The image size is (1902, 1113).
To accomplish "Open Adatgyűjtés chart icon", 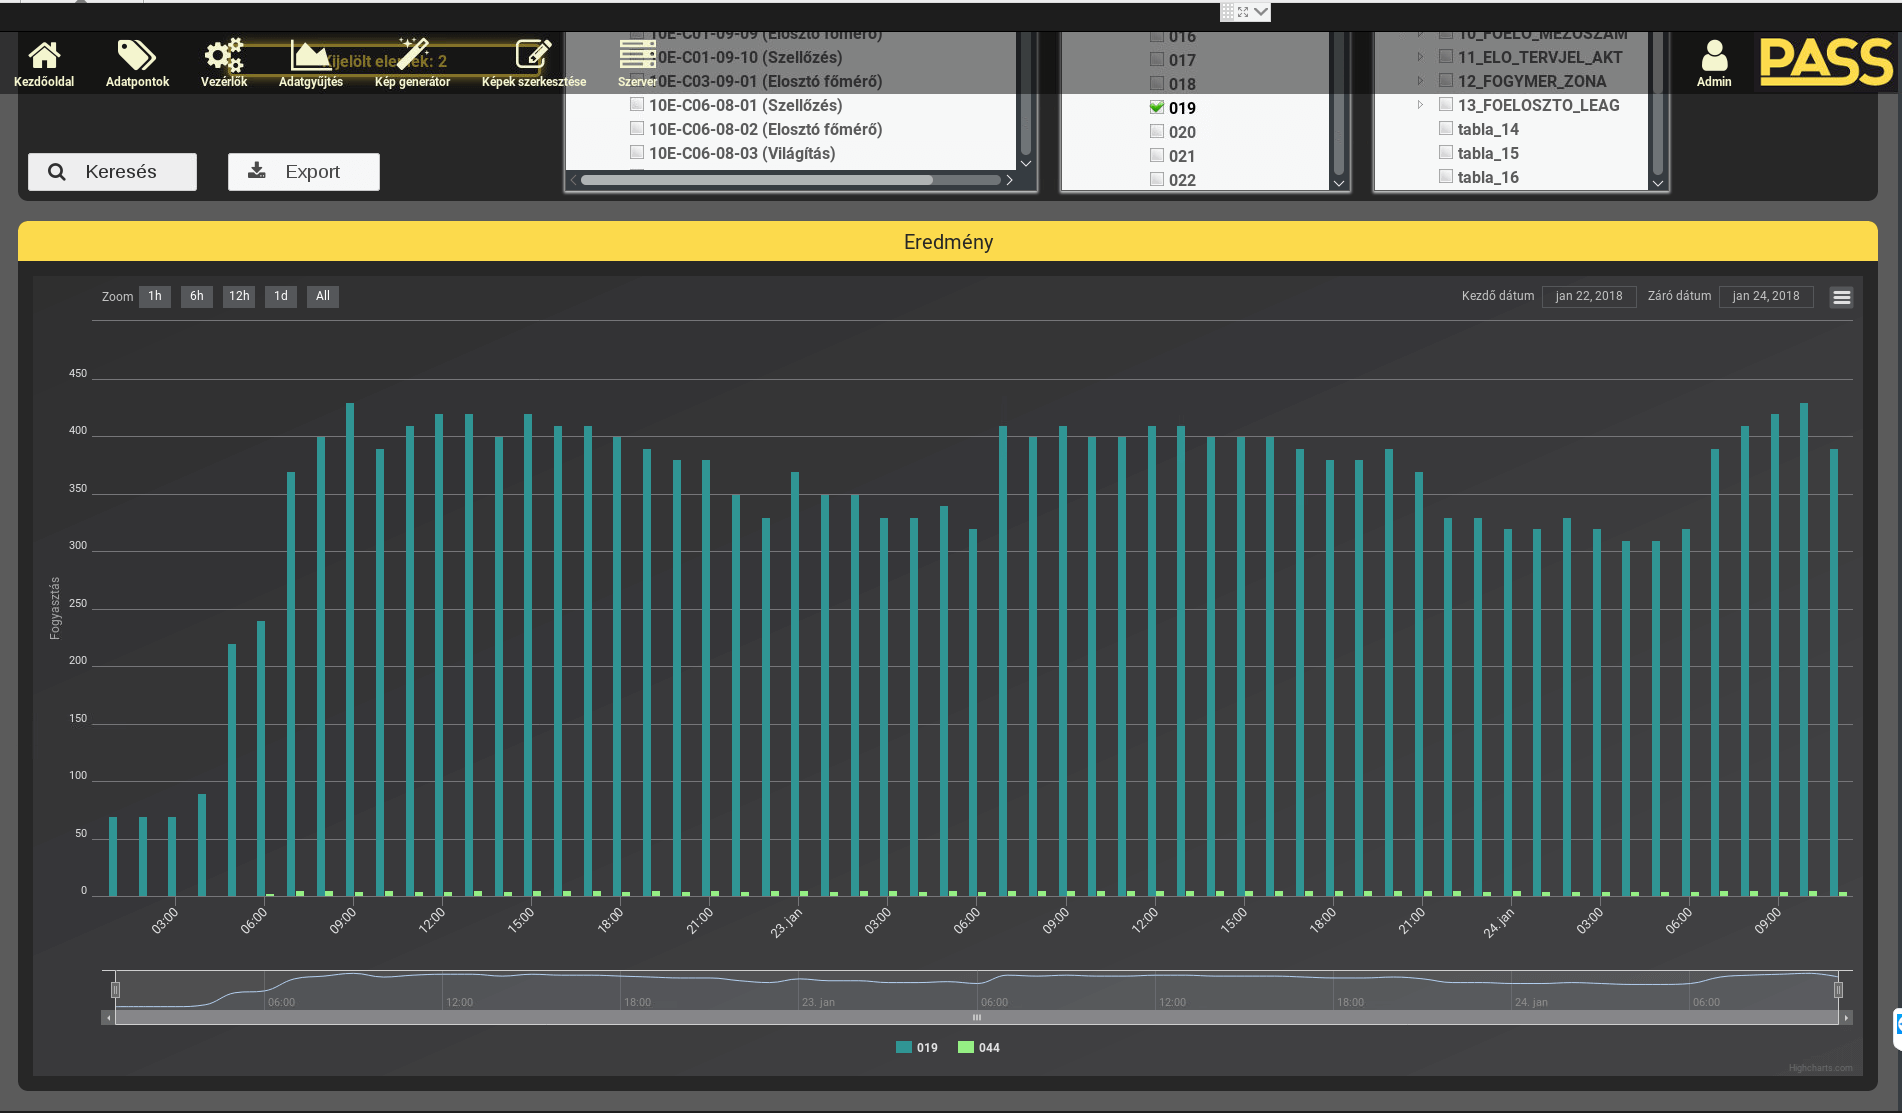I will click(310, 56).
